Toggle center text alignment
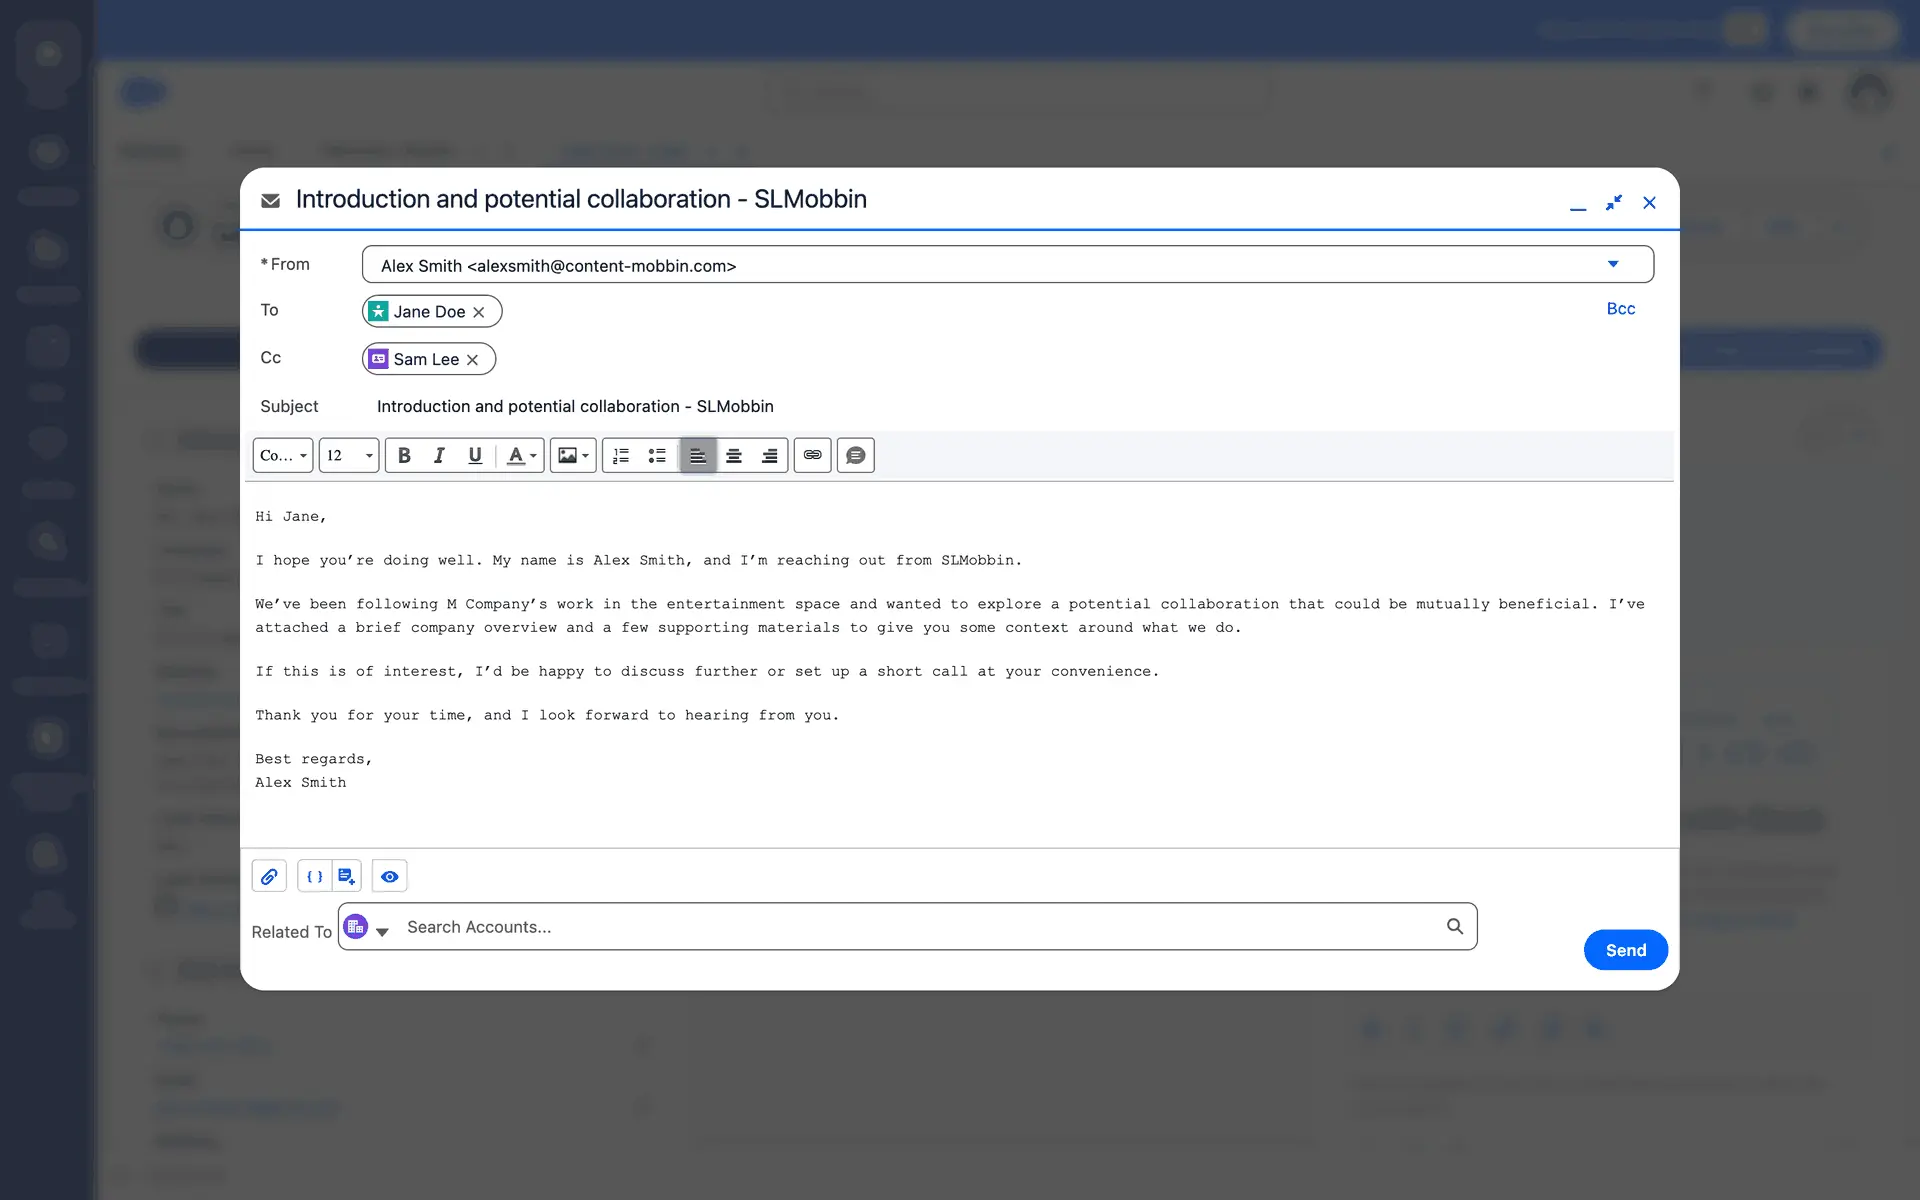1920x1200 pixels. click(734, 456)
